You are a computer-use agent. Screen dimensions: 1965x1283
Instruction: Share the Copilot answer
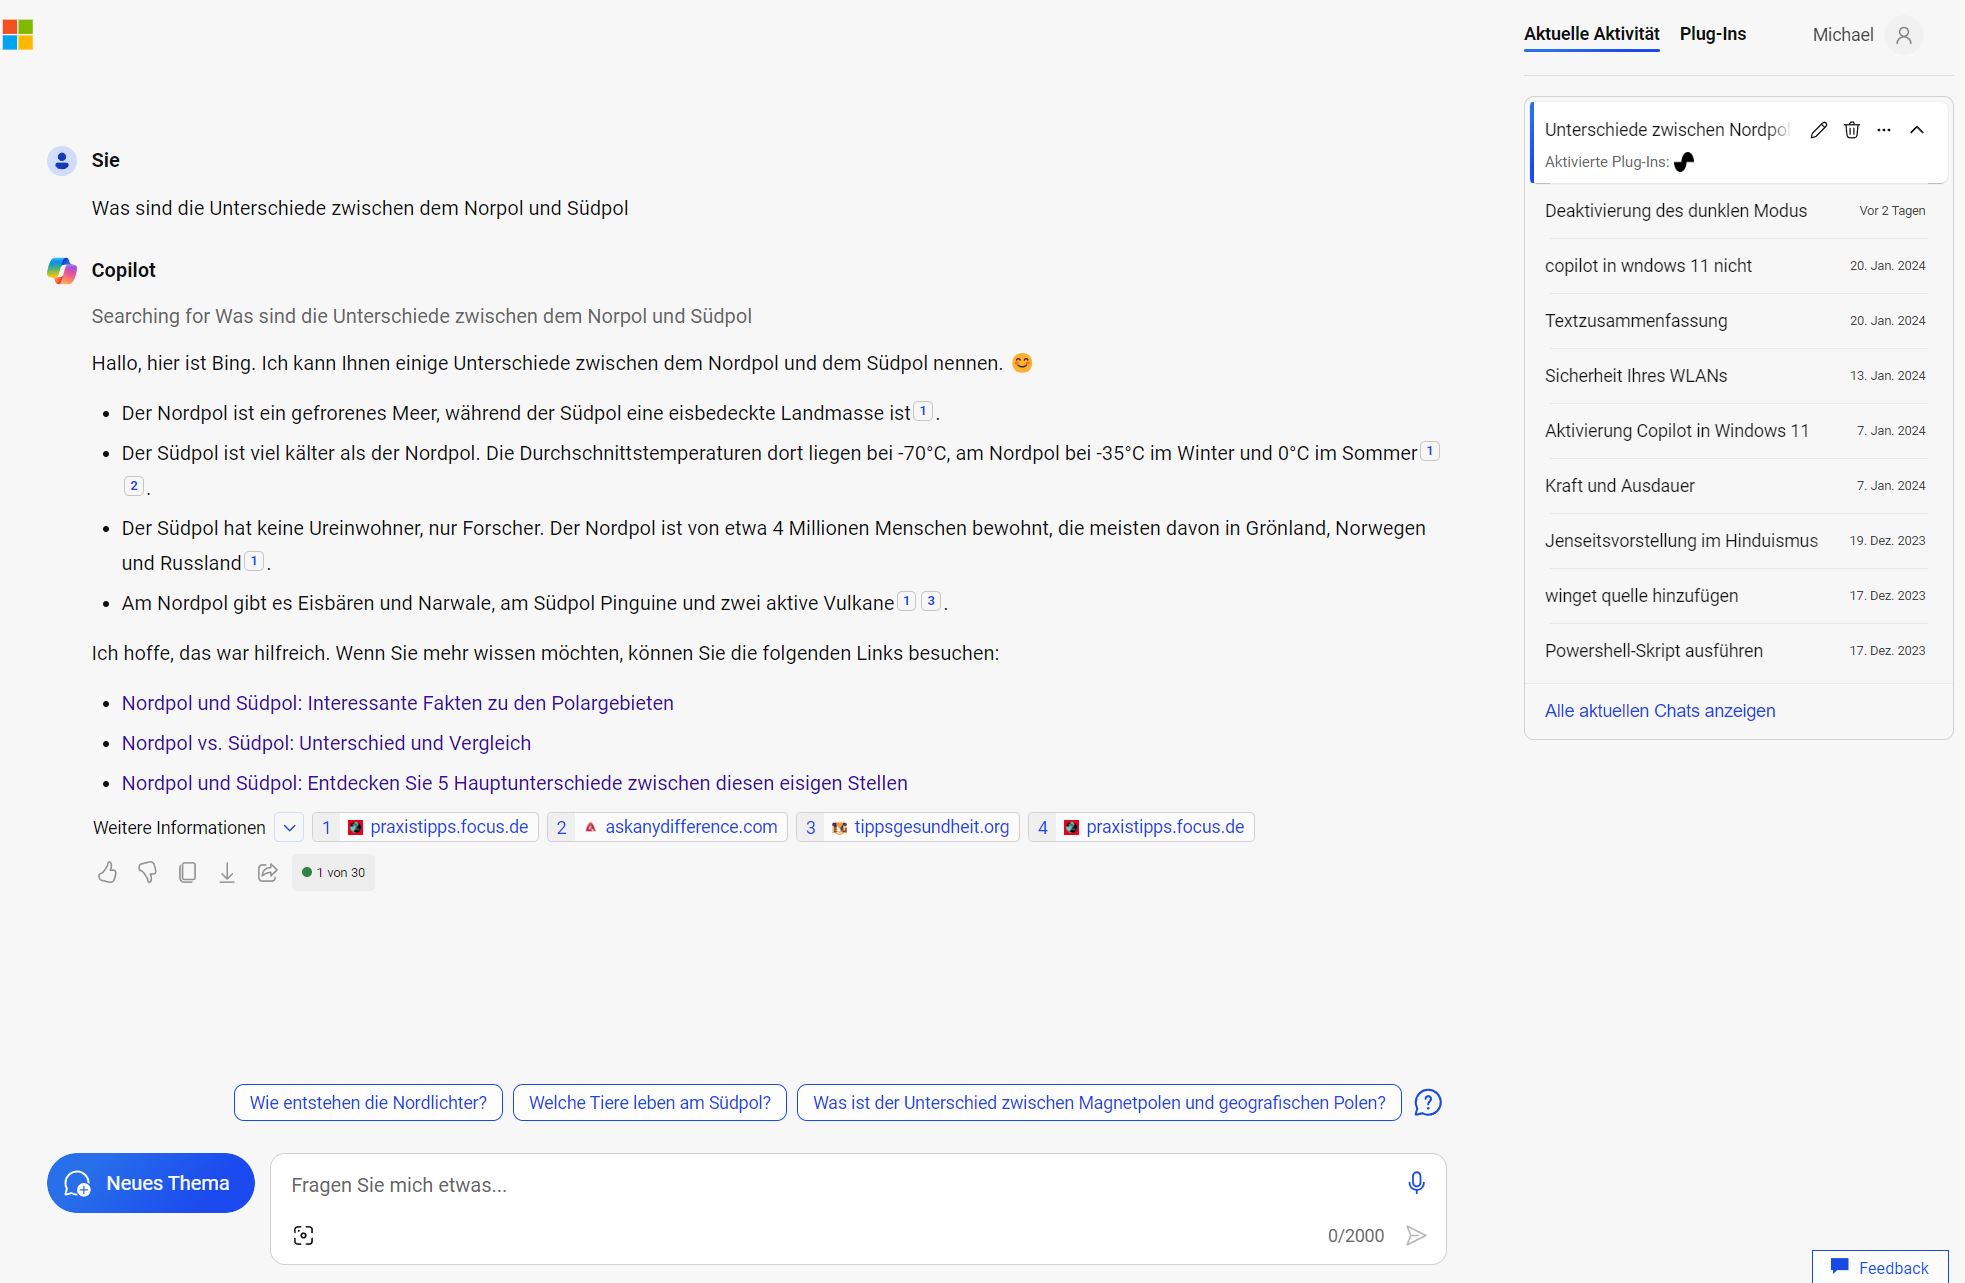(x=267, y=873)
